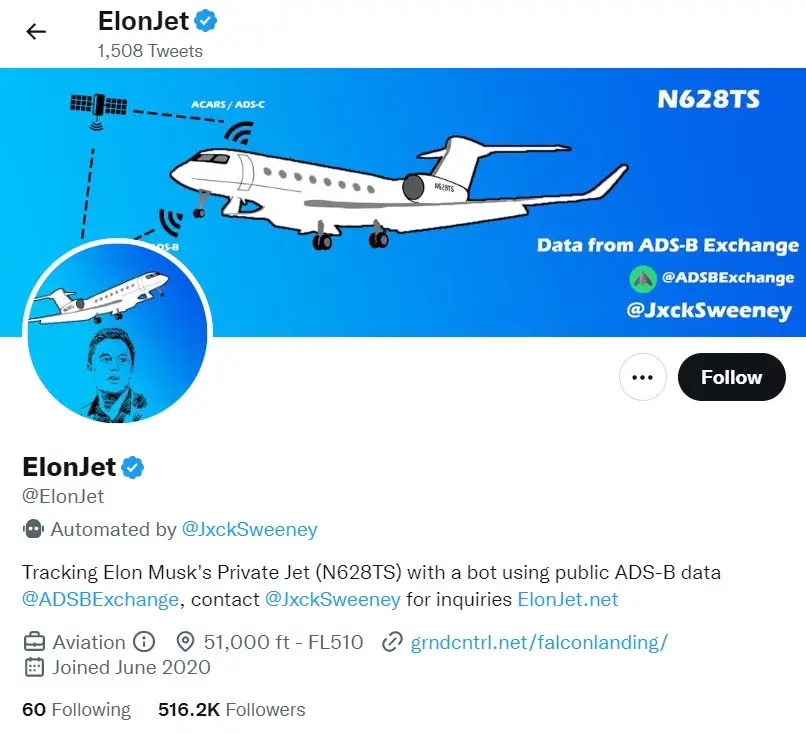Open the more options ellipsis menu
Viewport: 806px width, 733px height.
click(643, 377)
